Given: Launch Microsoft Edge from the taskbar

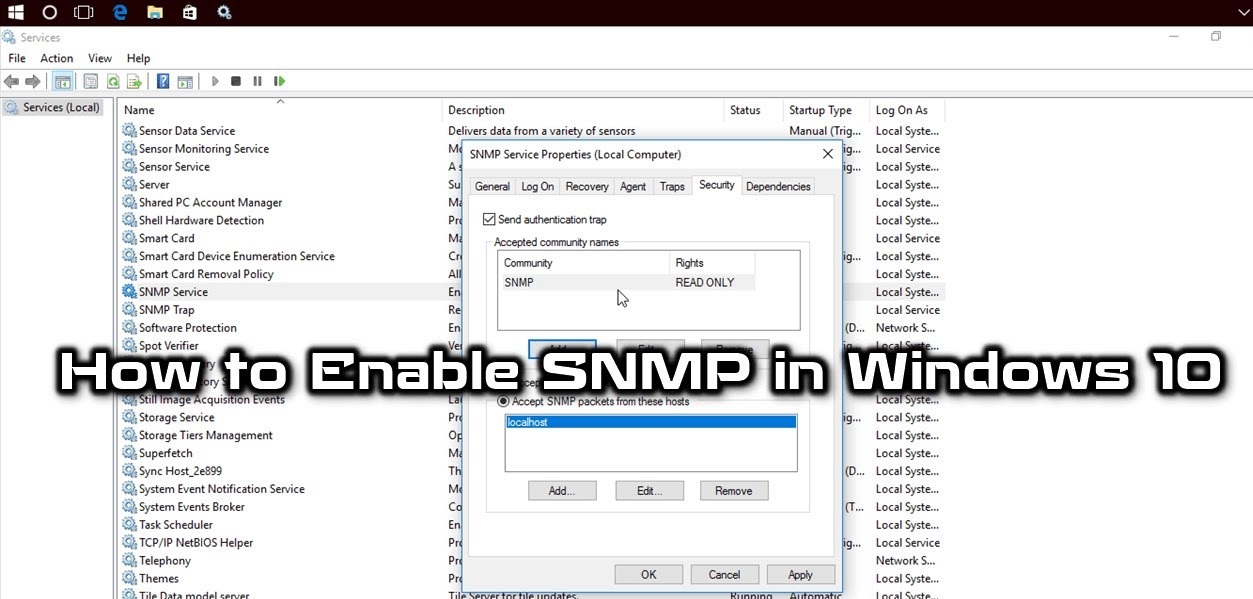Looking at the screenshot, I should pyautogui.click(x=120, y=13).
